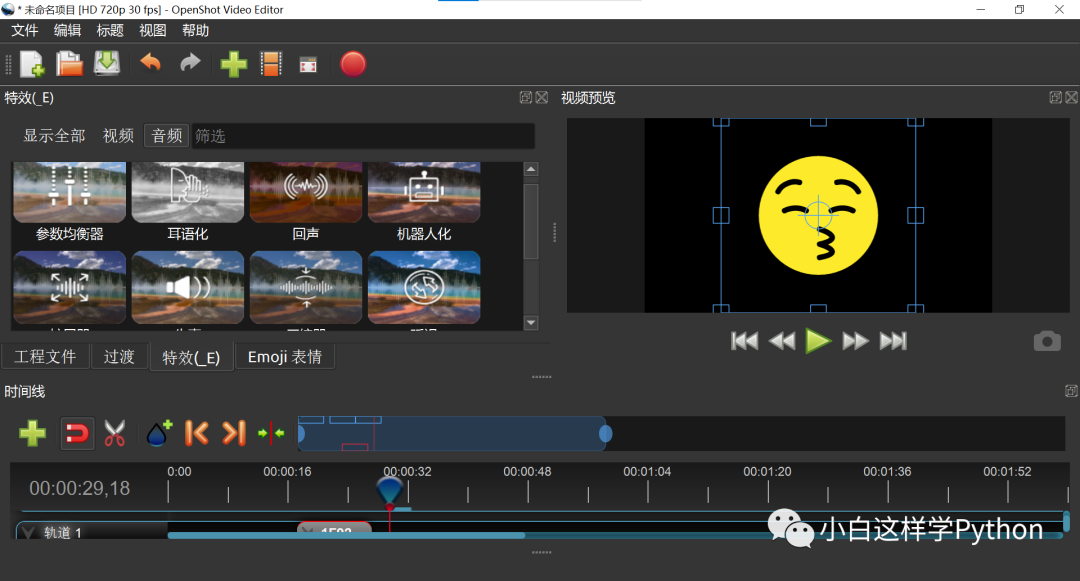Screen dimensions: 1080x581
Task: Switch to the Emoji 表情 tab
Action: (x=284, y=357)
